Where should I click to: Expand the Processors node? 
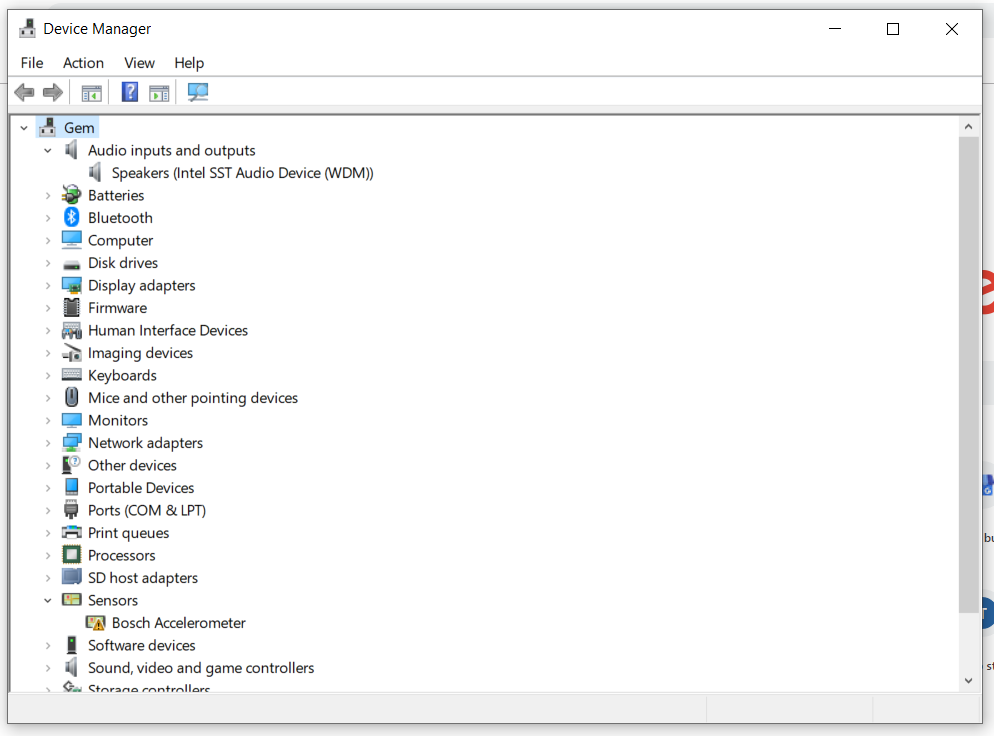coord(48,555)
